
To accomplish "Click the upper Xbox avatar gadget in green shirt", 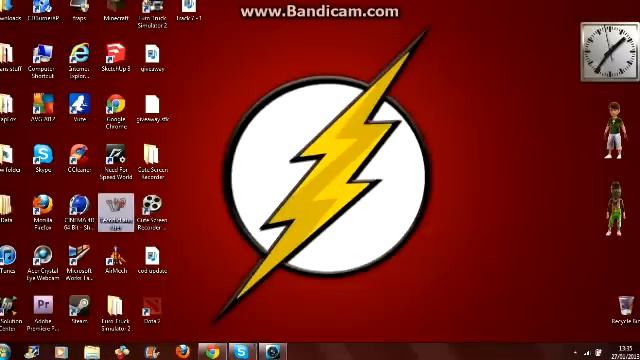I will [x=615, y=131].
